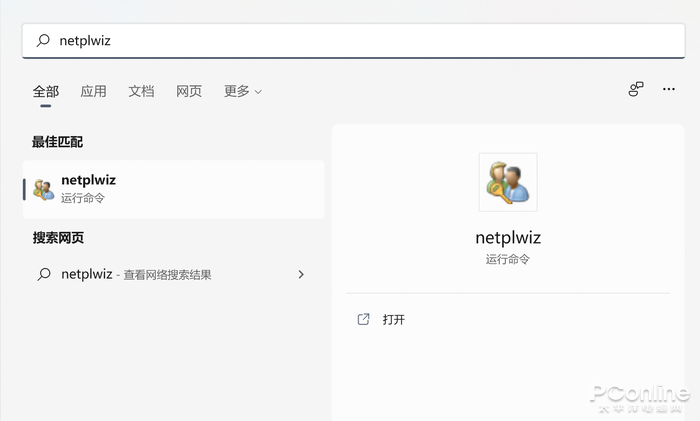The image size is (700, 421).
Task: Switch to the 应用 tab
Action: tap(93, 92)
